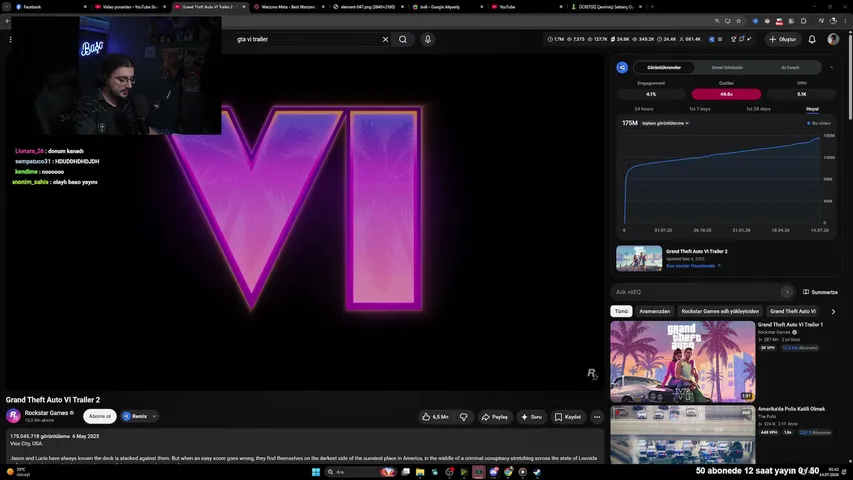This screenshot has height=480, width=853.
Task: Expand the Remix dropdown arrow
Action: (154, 416)
